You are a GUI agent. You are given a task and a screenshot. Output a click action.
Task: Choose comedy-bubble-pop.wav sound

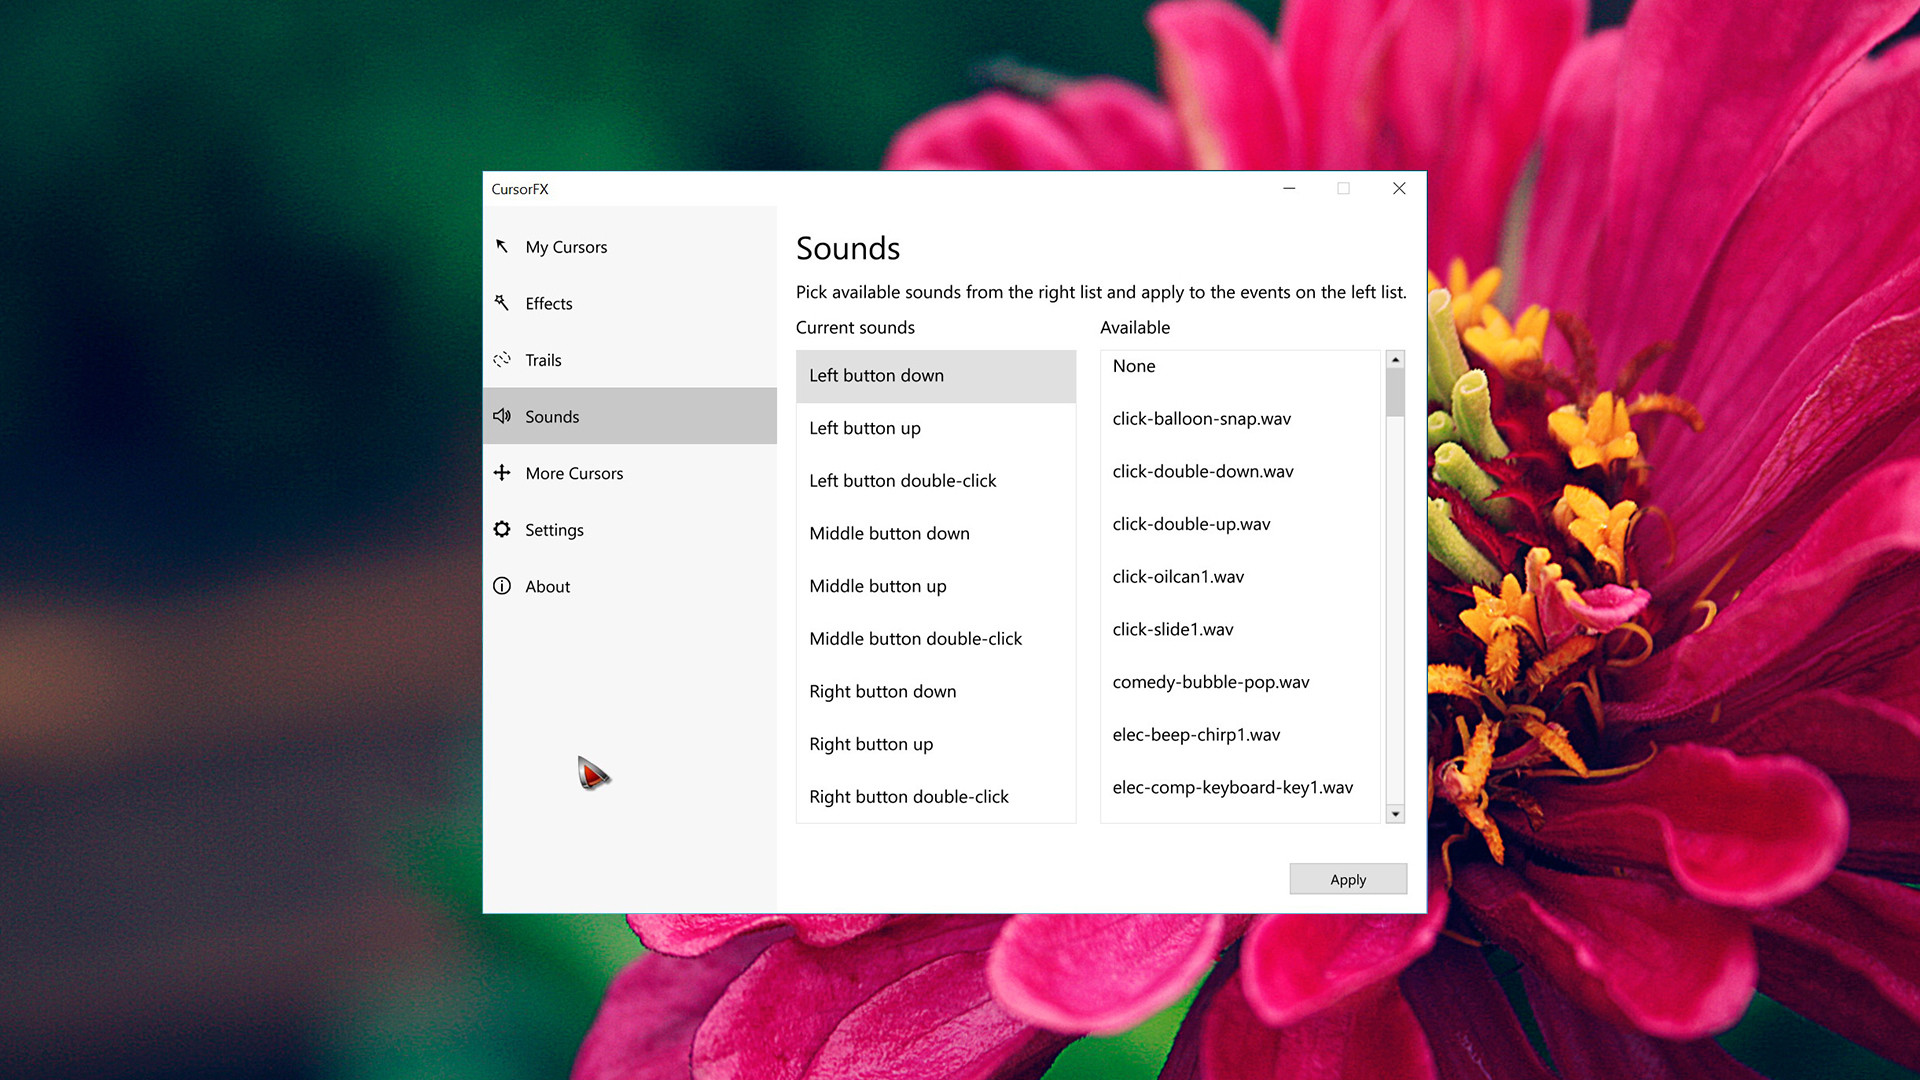click(1210, 682)
